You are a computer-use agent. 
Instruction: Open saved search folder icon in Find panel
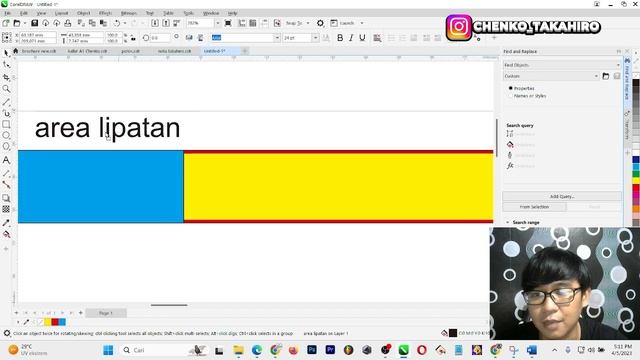tap(606, 76)
